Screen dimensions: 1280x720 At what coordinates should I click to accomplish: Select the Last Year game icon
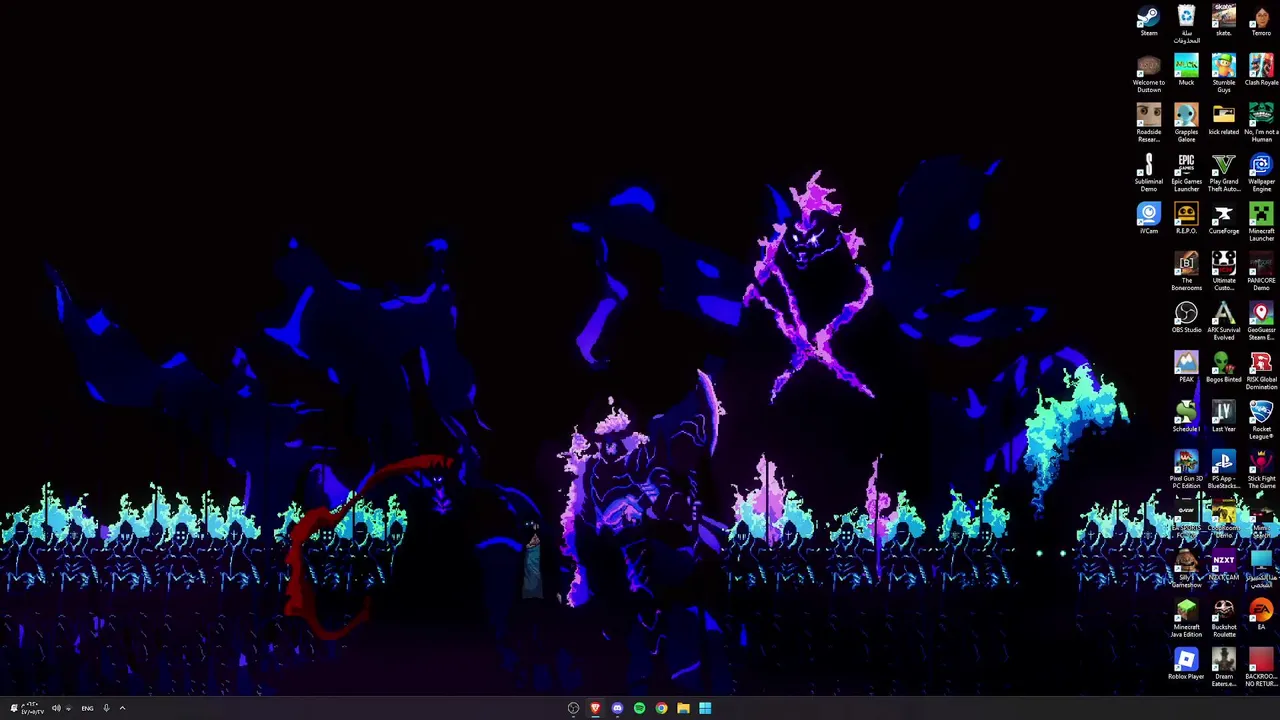click(1223, 417)
